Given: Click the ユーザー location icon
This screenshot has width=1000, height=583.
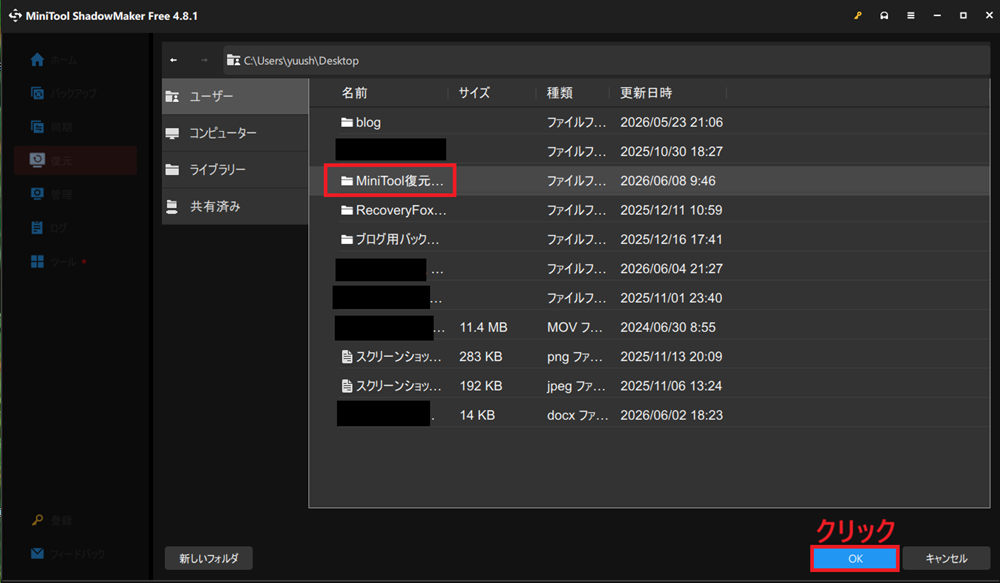Looking at the screenshot, I should [172, 96].
